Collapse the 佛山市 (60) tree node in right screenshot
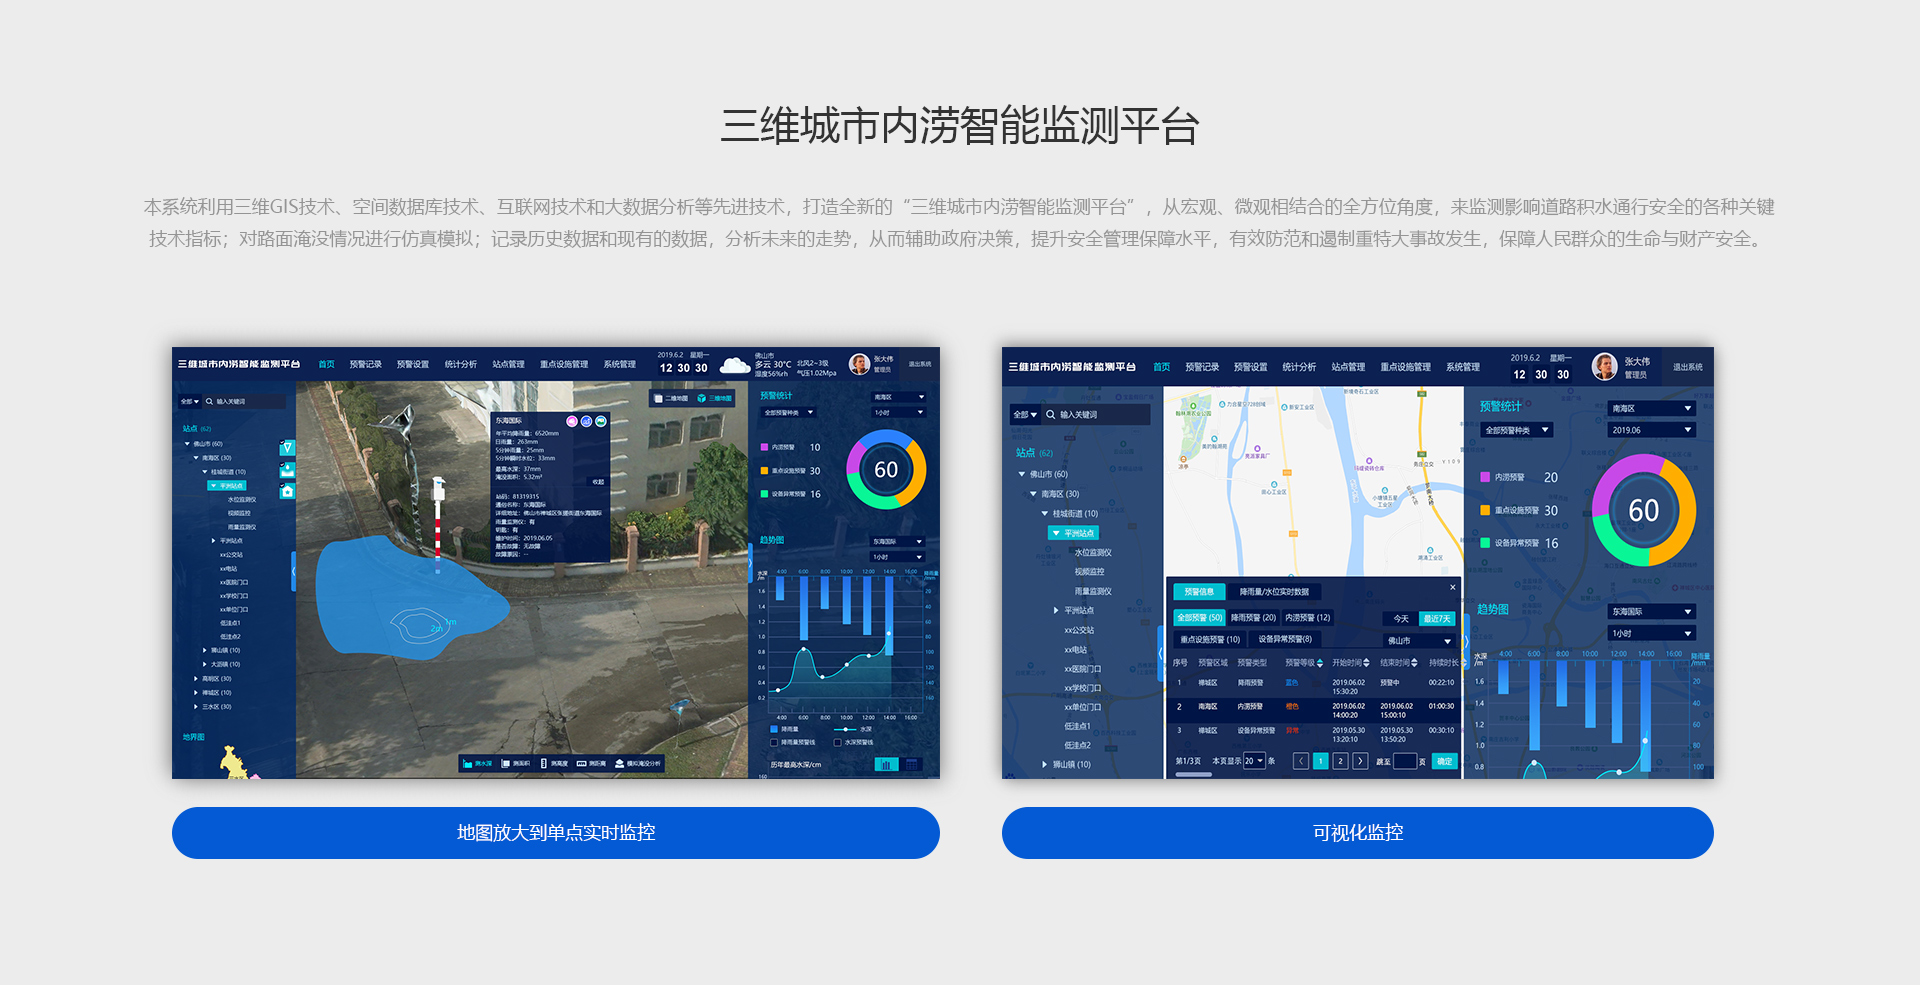Viewport: 1920px width, 985px height. tap(1021, 474)
